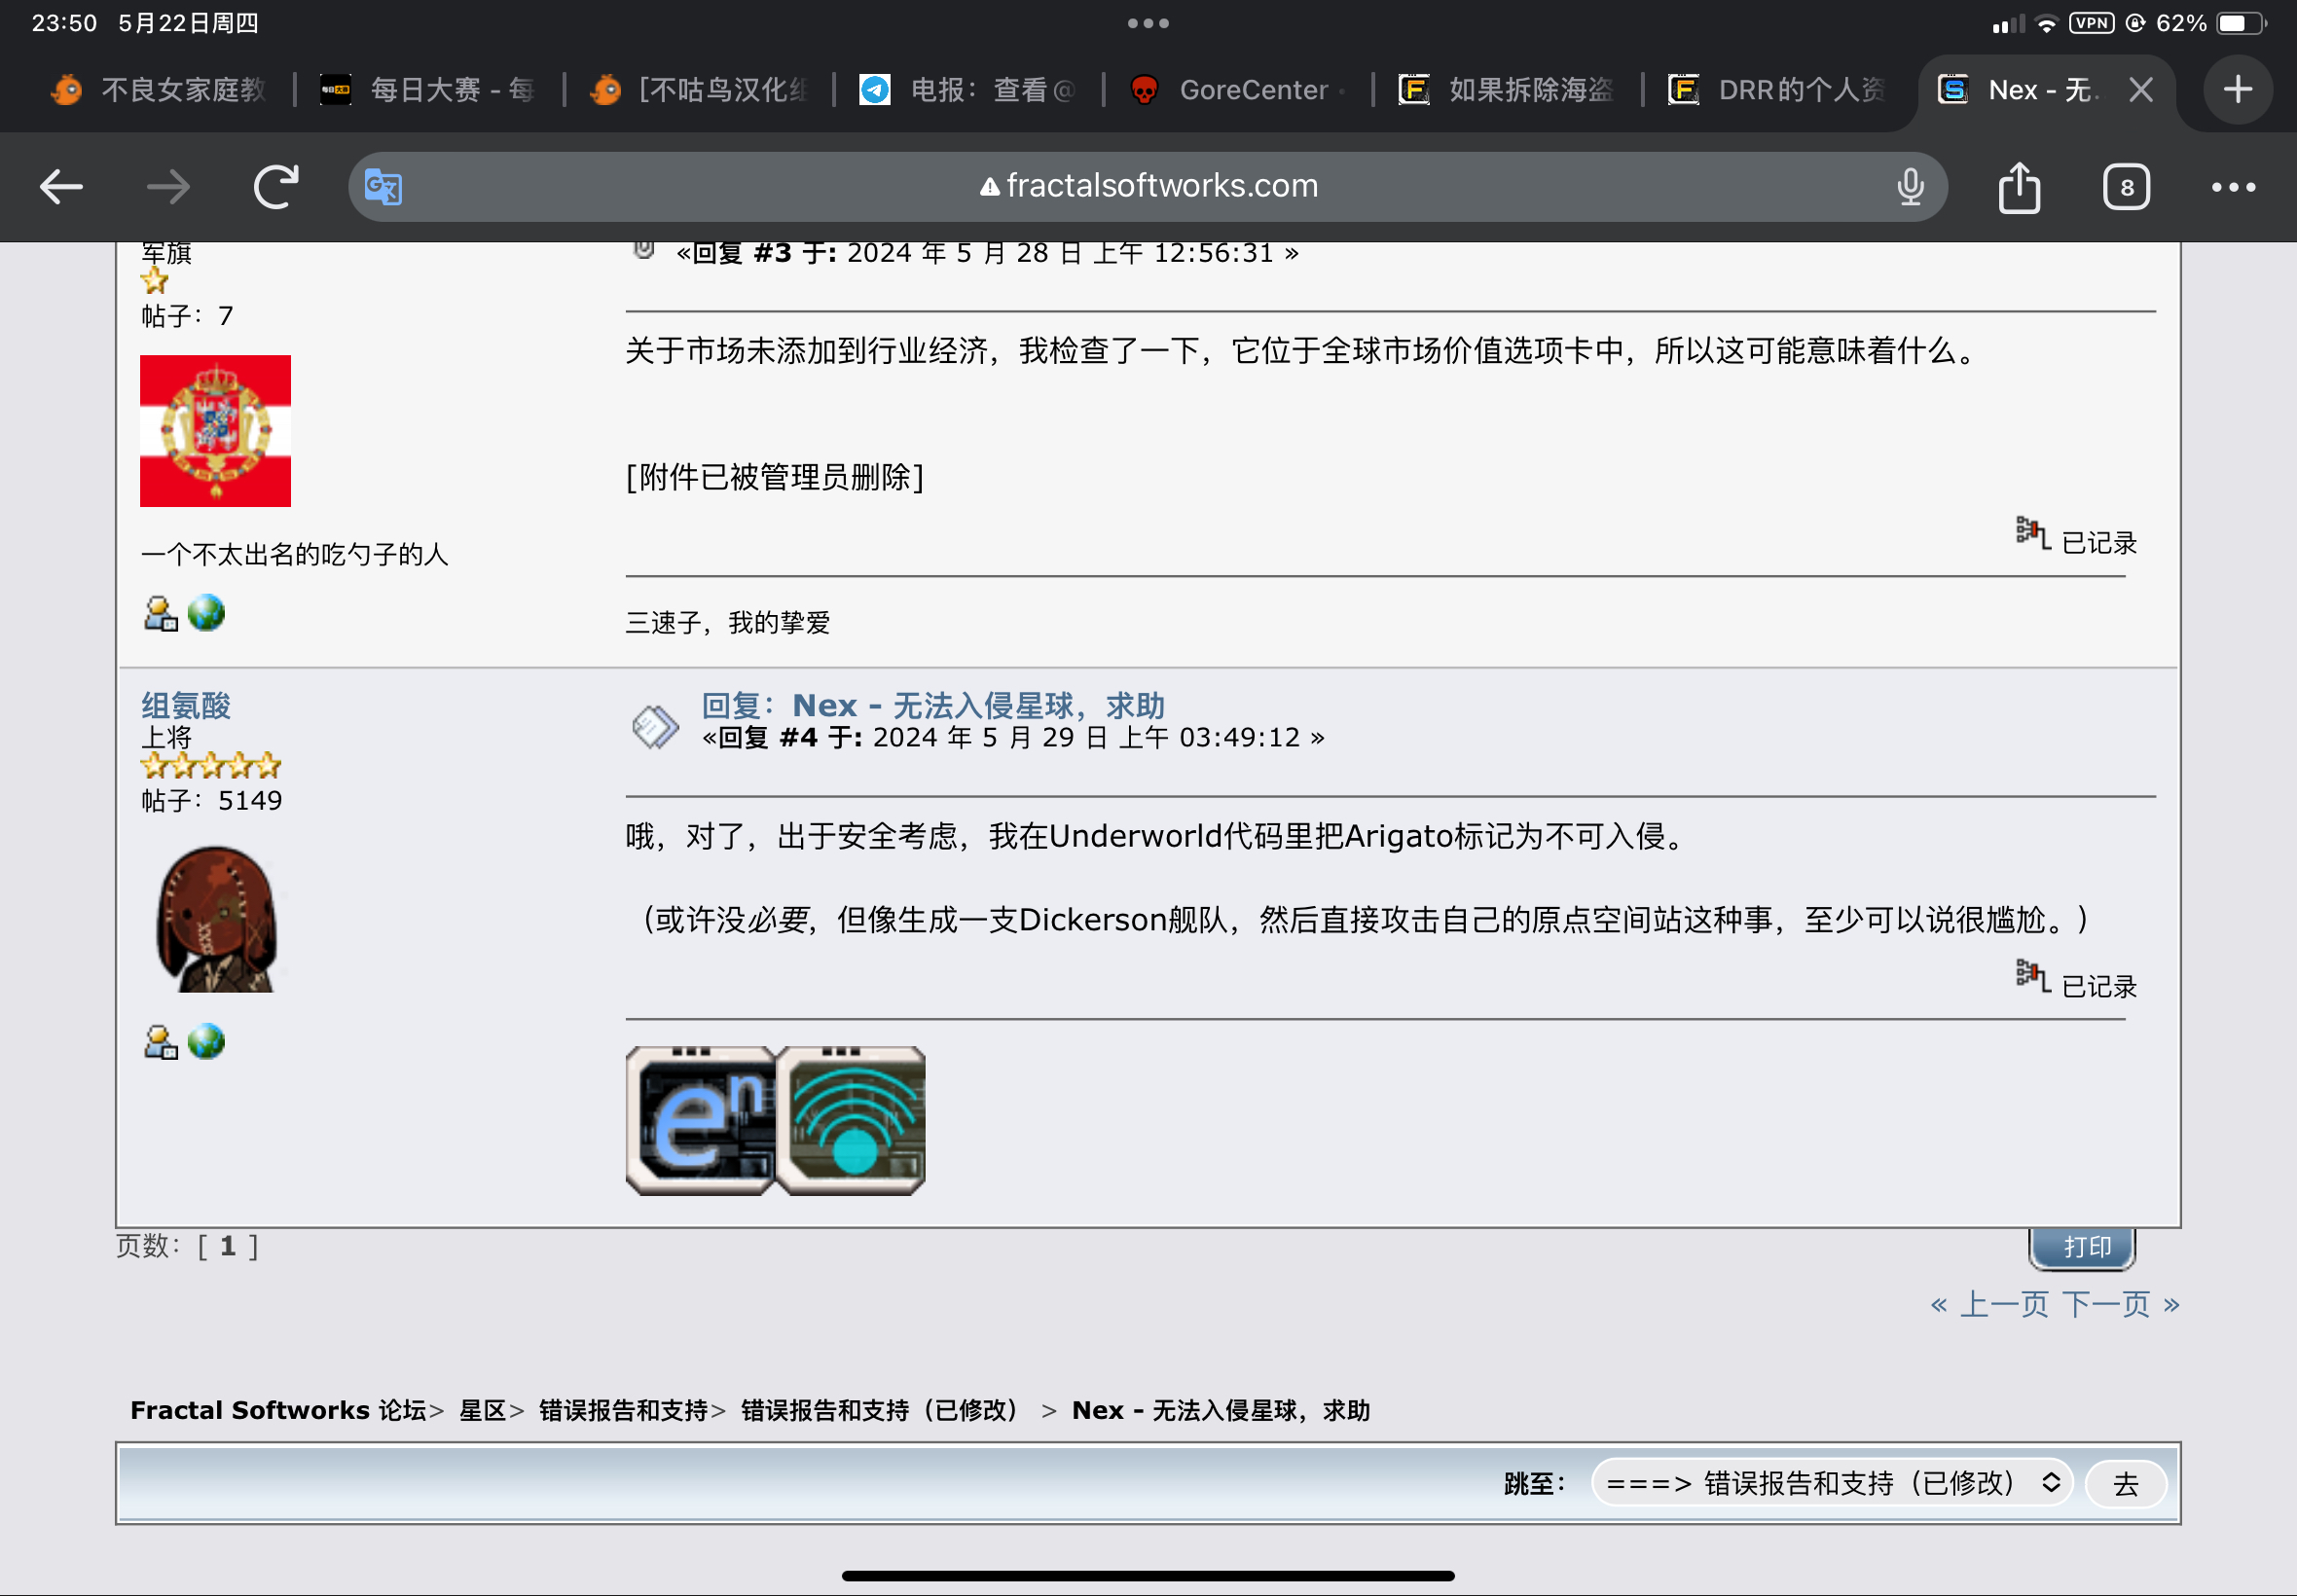Click the wifi signature badge in 组氨酸's post
Screen dimensions: 2297x1596
(852, 1120)
